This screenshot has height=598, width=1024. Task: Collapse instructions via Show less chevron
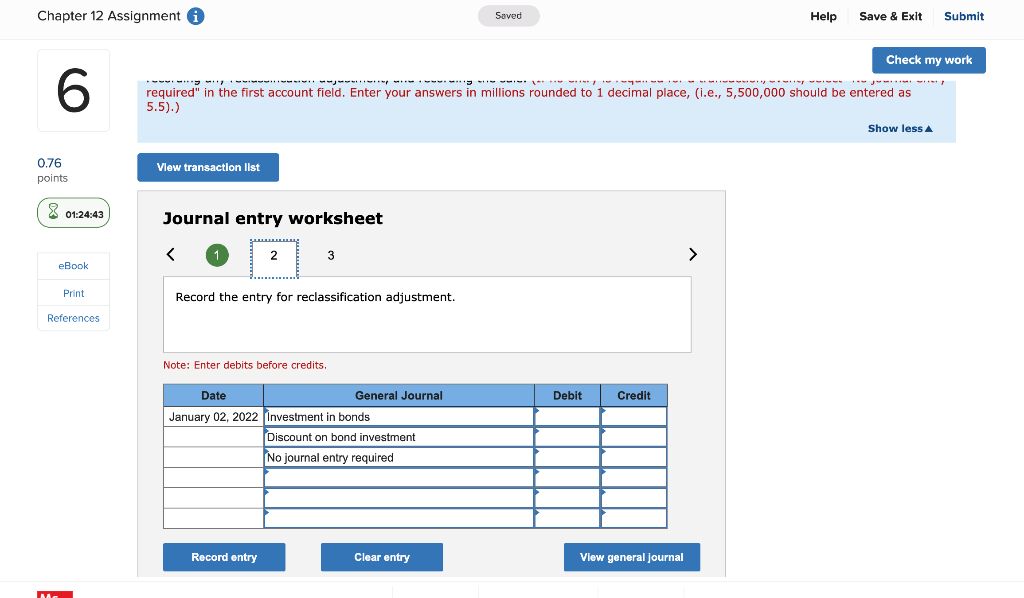click(899, 128)
